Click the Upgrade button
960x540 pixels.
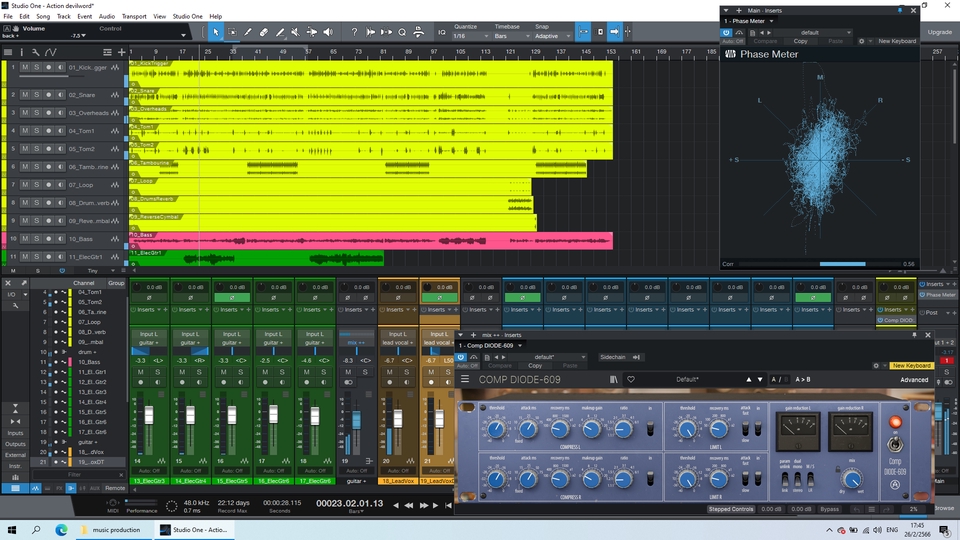pos(939,32)
